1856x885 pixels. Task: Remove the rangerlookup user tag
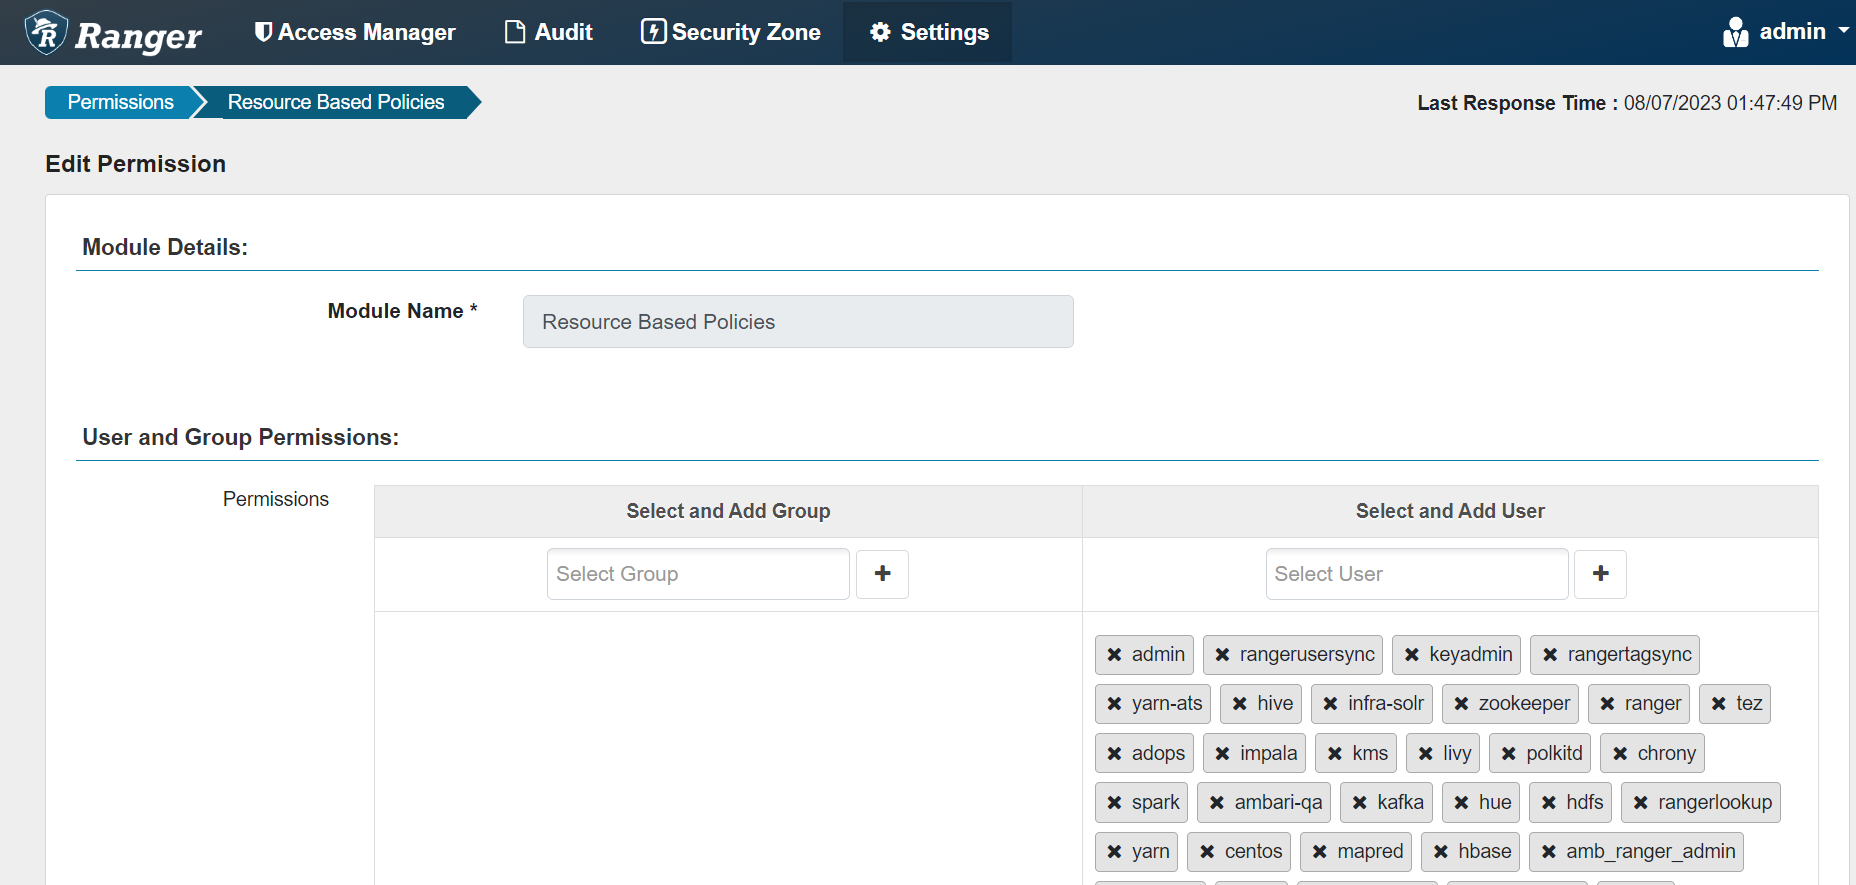pyautogui.click(x=1640, y=803)
